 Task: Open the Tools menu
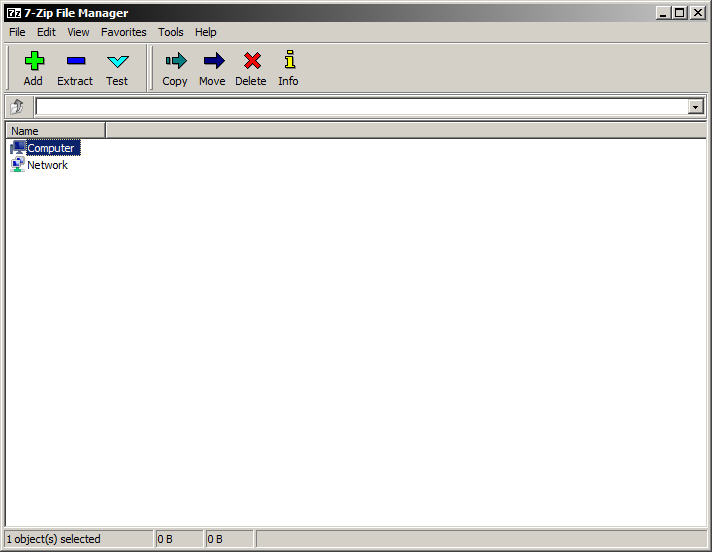click(171, 32)
